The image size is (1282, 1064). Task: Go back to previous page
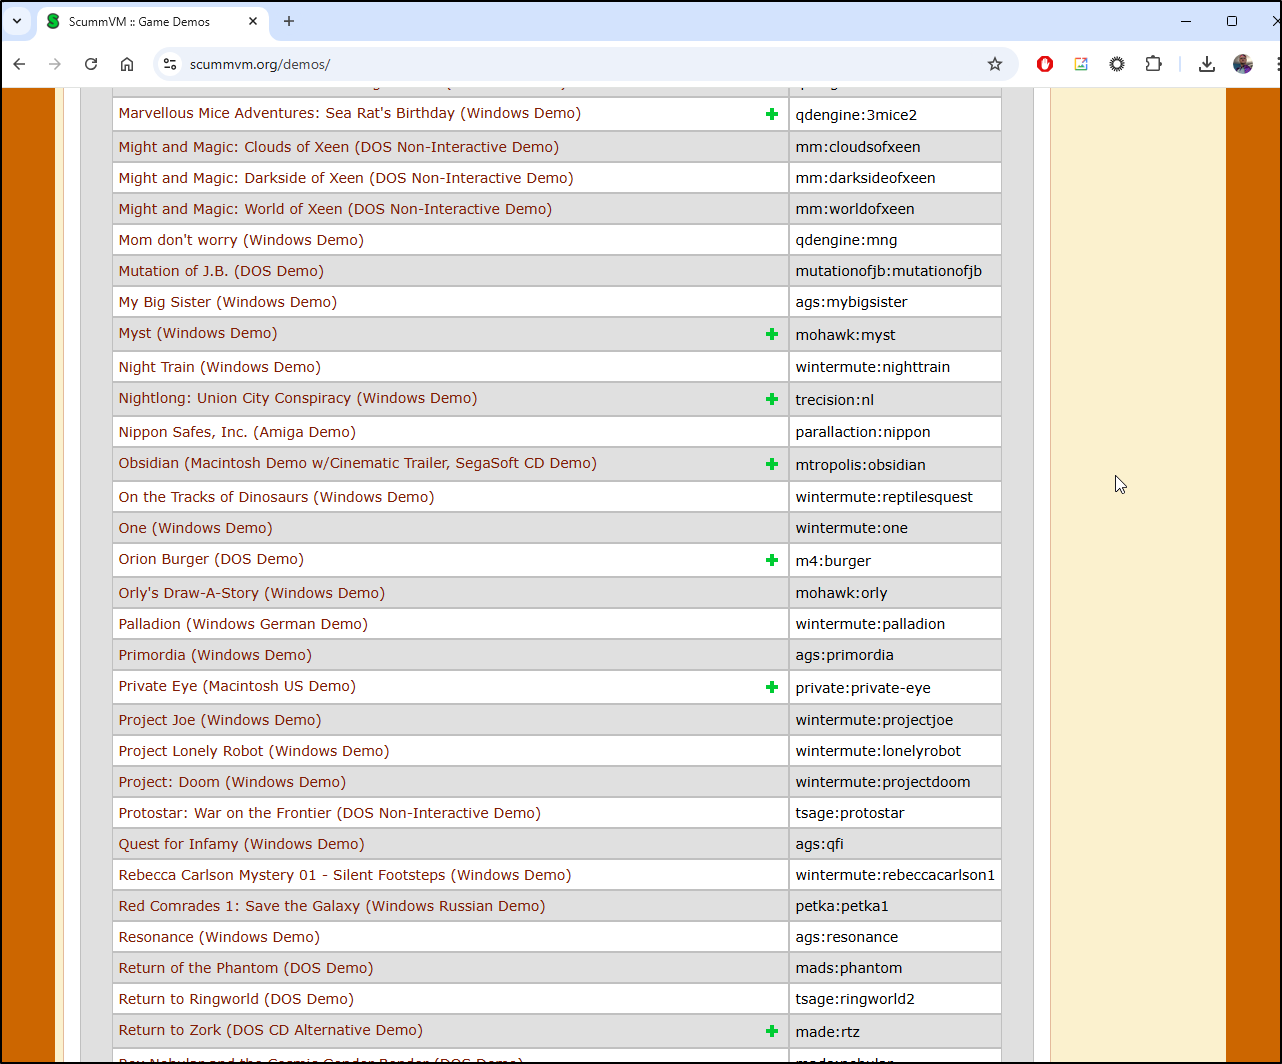(x=20, y=64)
